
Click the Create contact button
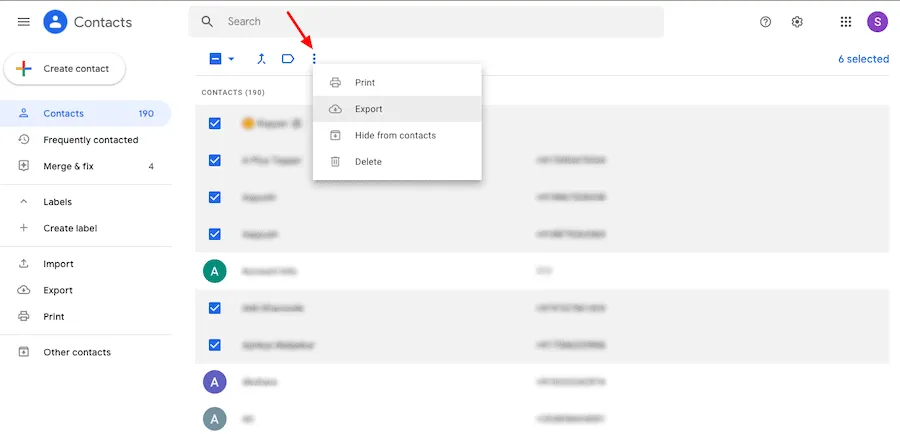pyautogui.click(x=64, y=69)
